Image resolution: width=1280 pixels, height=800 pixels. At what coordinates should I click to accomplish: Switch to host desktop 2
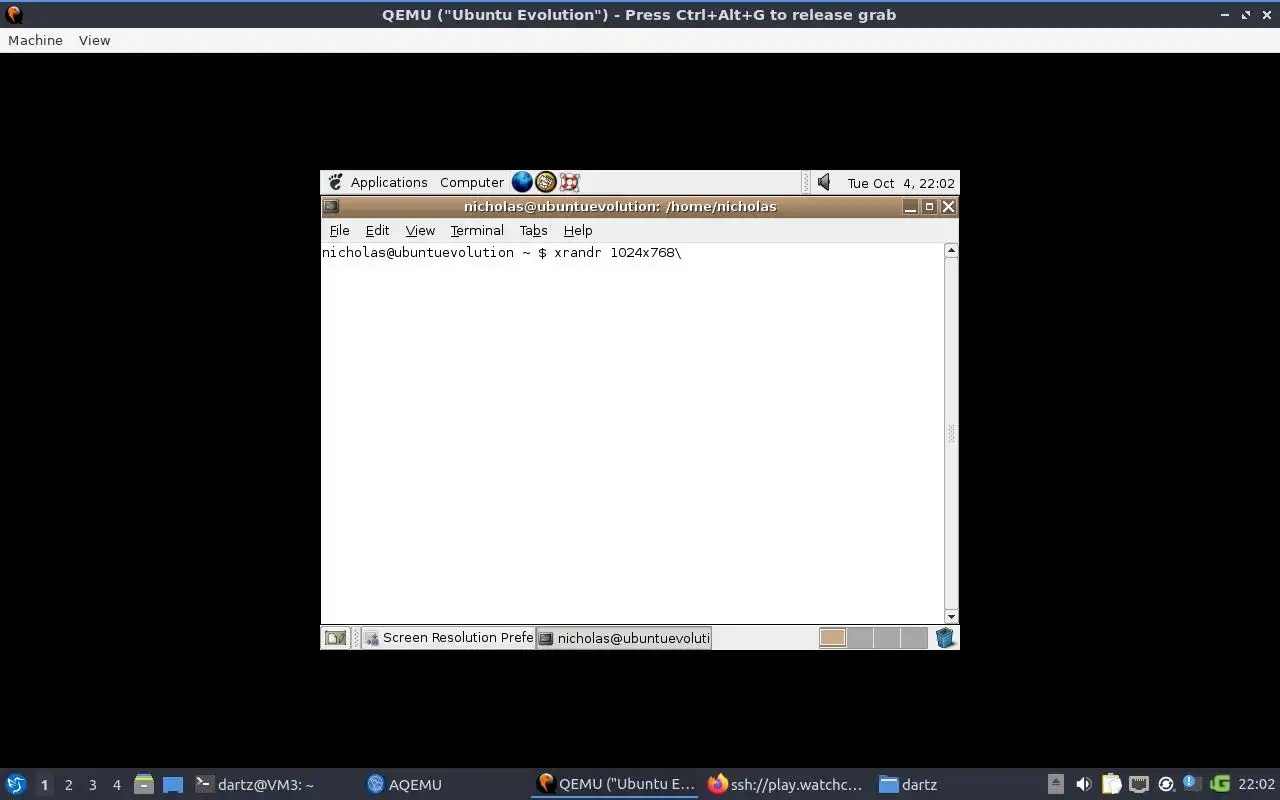[68, 785]
